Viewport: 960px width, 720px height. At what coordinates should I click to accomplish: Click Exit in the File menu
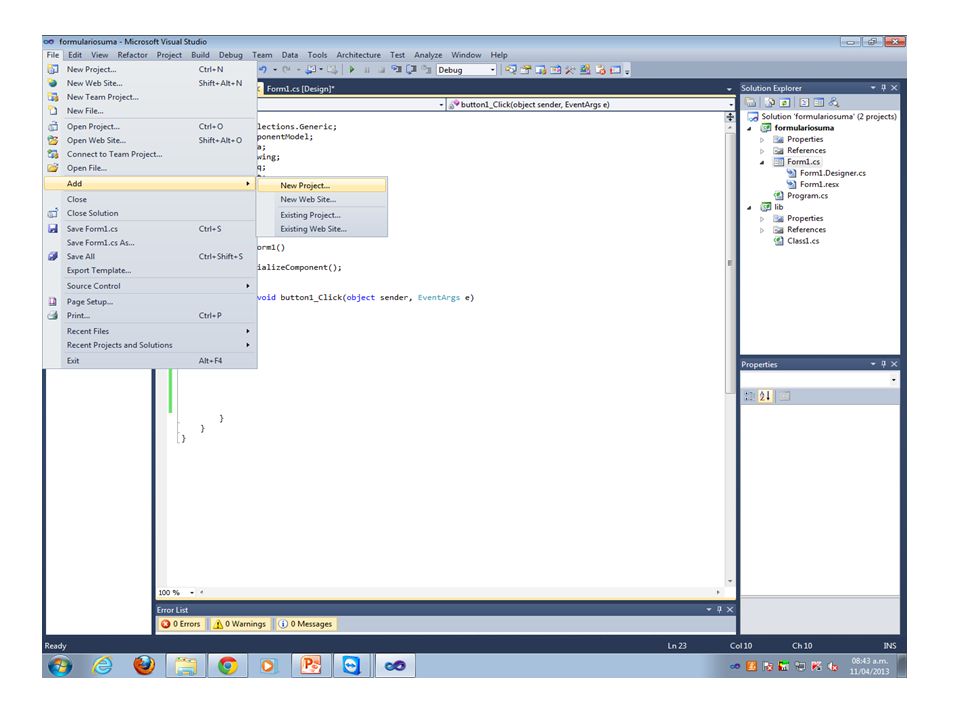149,361
